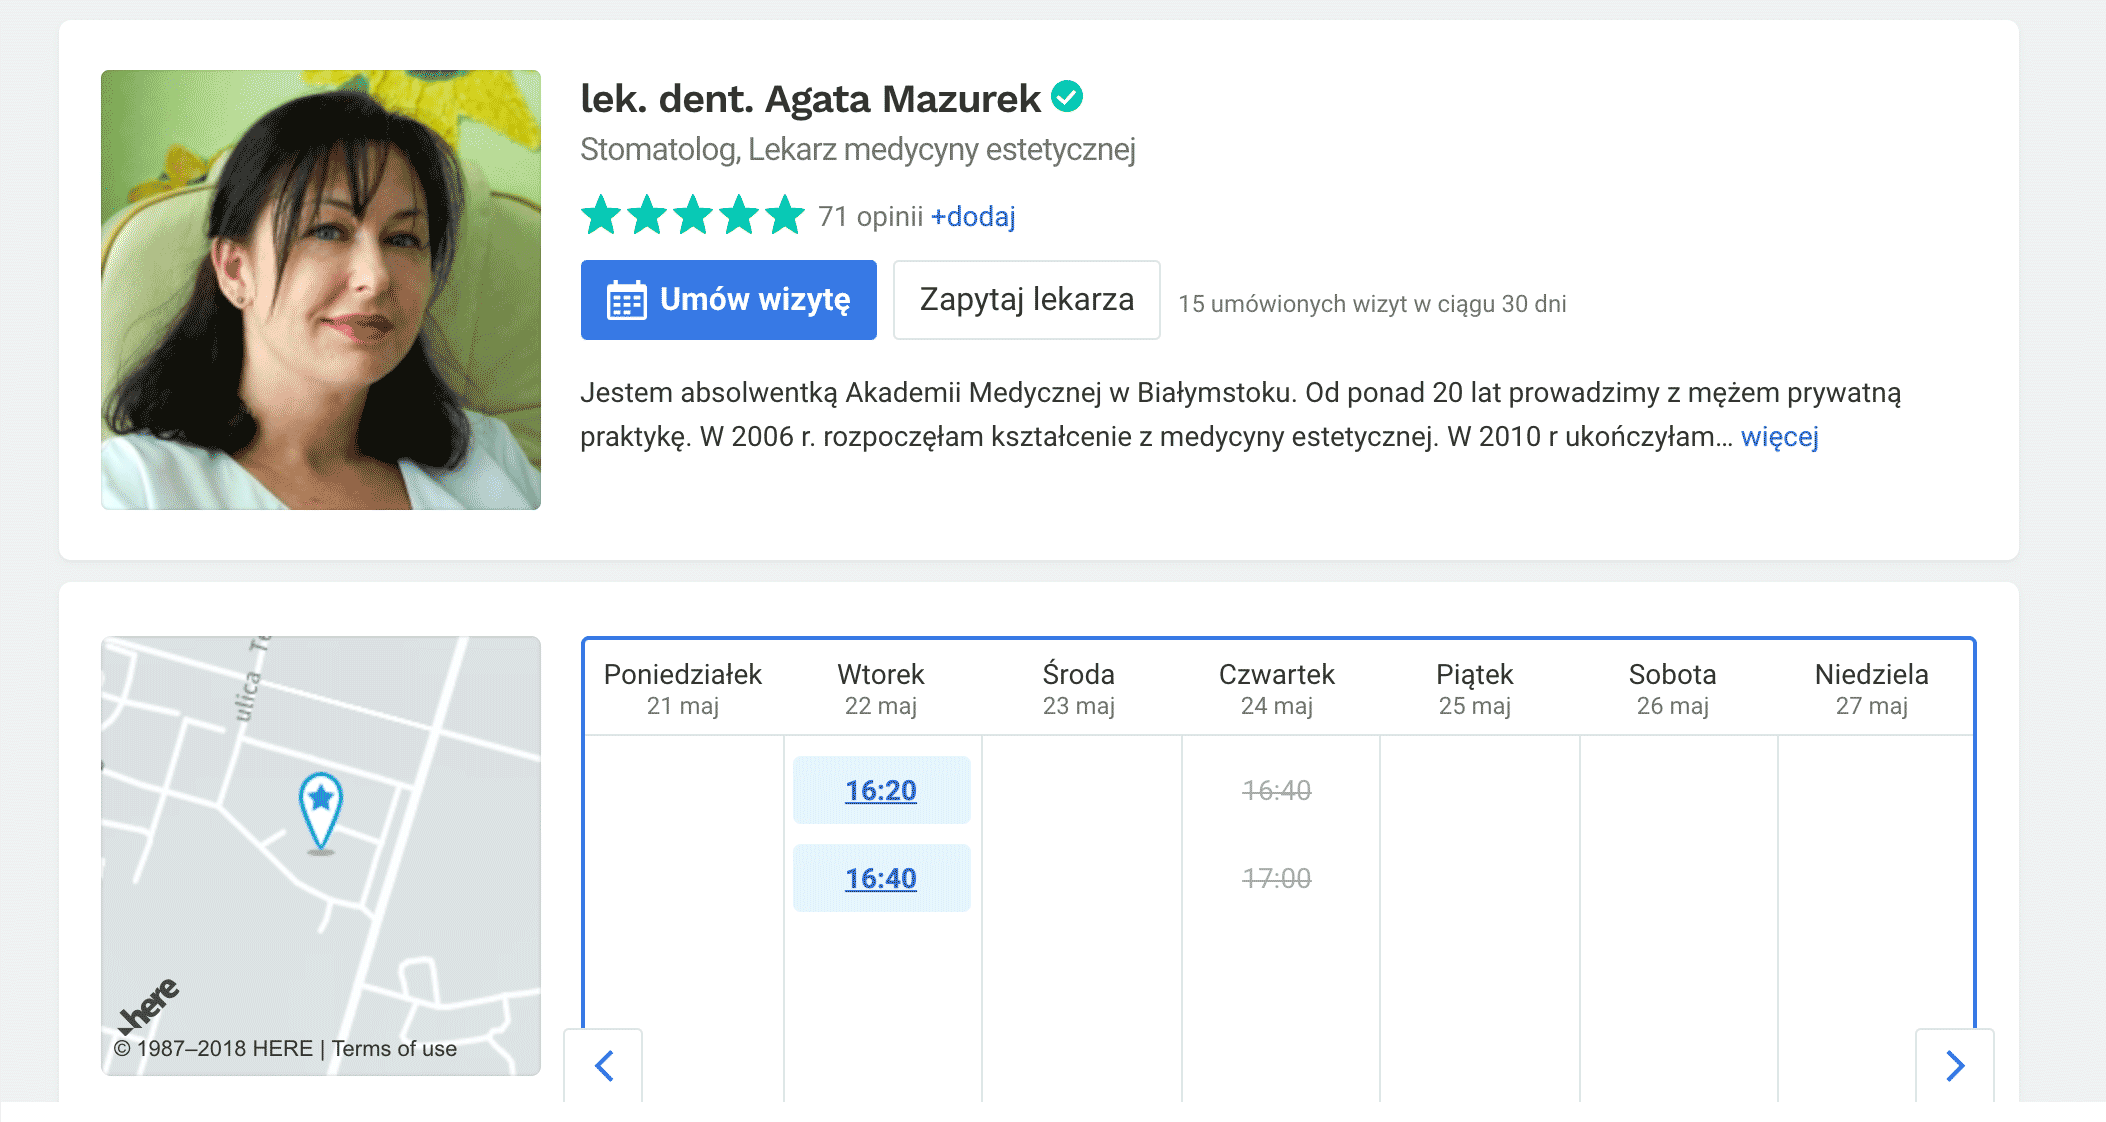Click the Zapytaj lekarza button

tap(1026, 300)
